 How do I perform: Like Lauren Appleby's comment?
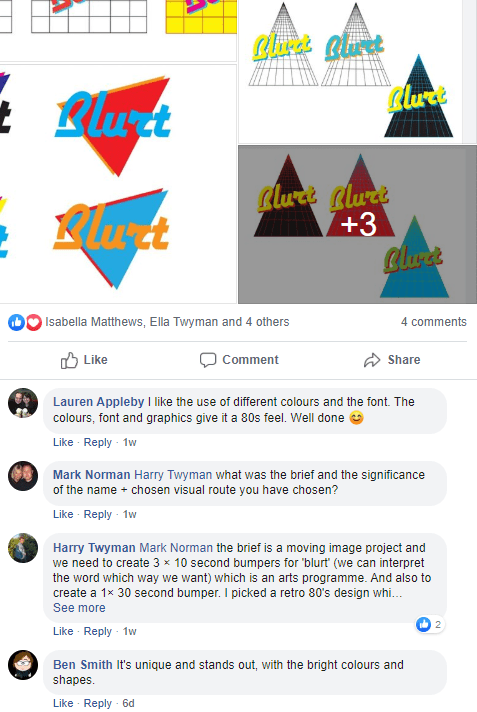pyautogui.click(x=63, y=442)
